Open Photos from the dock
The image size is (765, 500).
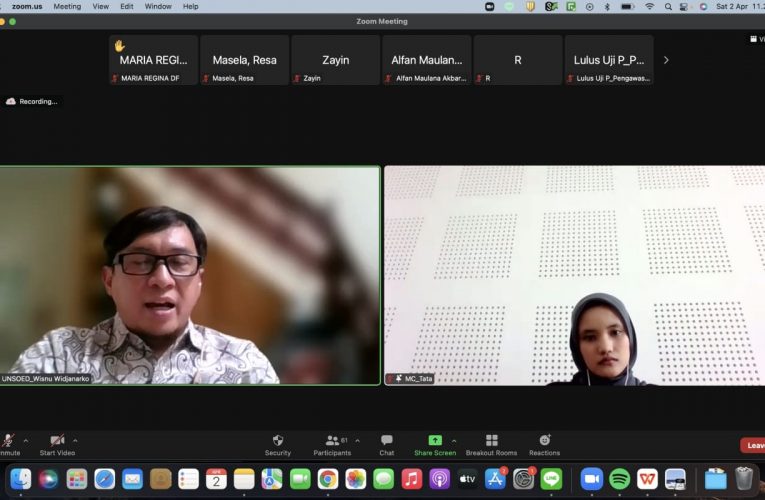pyautogui.click(x=356, y=479)
